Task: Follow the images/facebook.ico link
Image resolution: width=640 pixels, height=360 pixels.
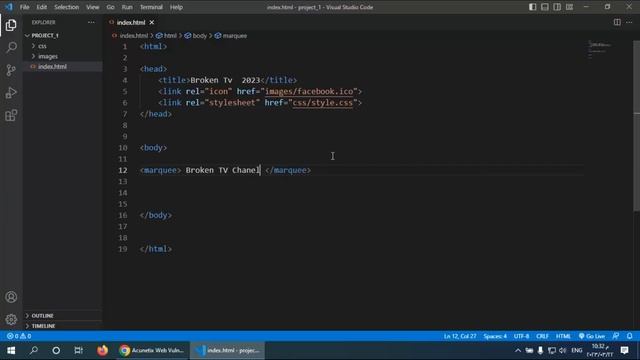Action: [309, 91]
